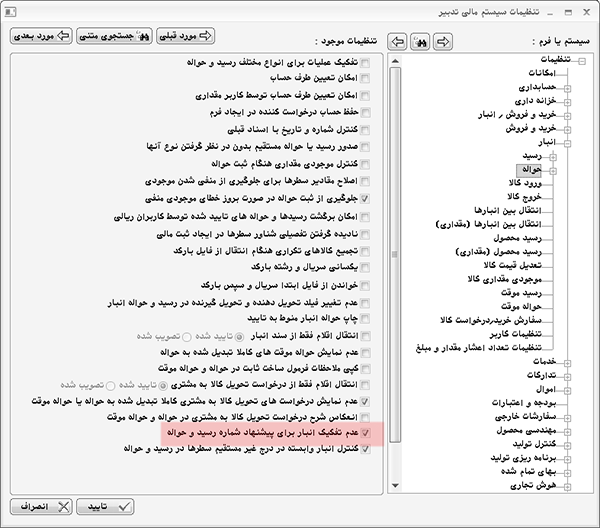Click the left-arrow icon above the system tree
This screenshot has width=600, height=528.
[x=398, y=43]
